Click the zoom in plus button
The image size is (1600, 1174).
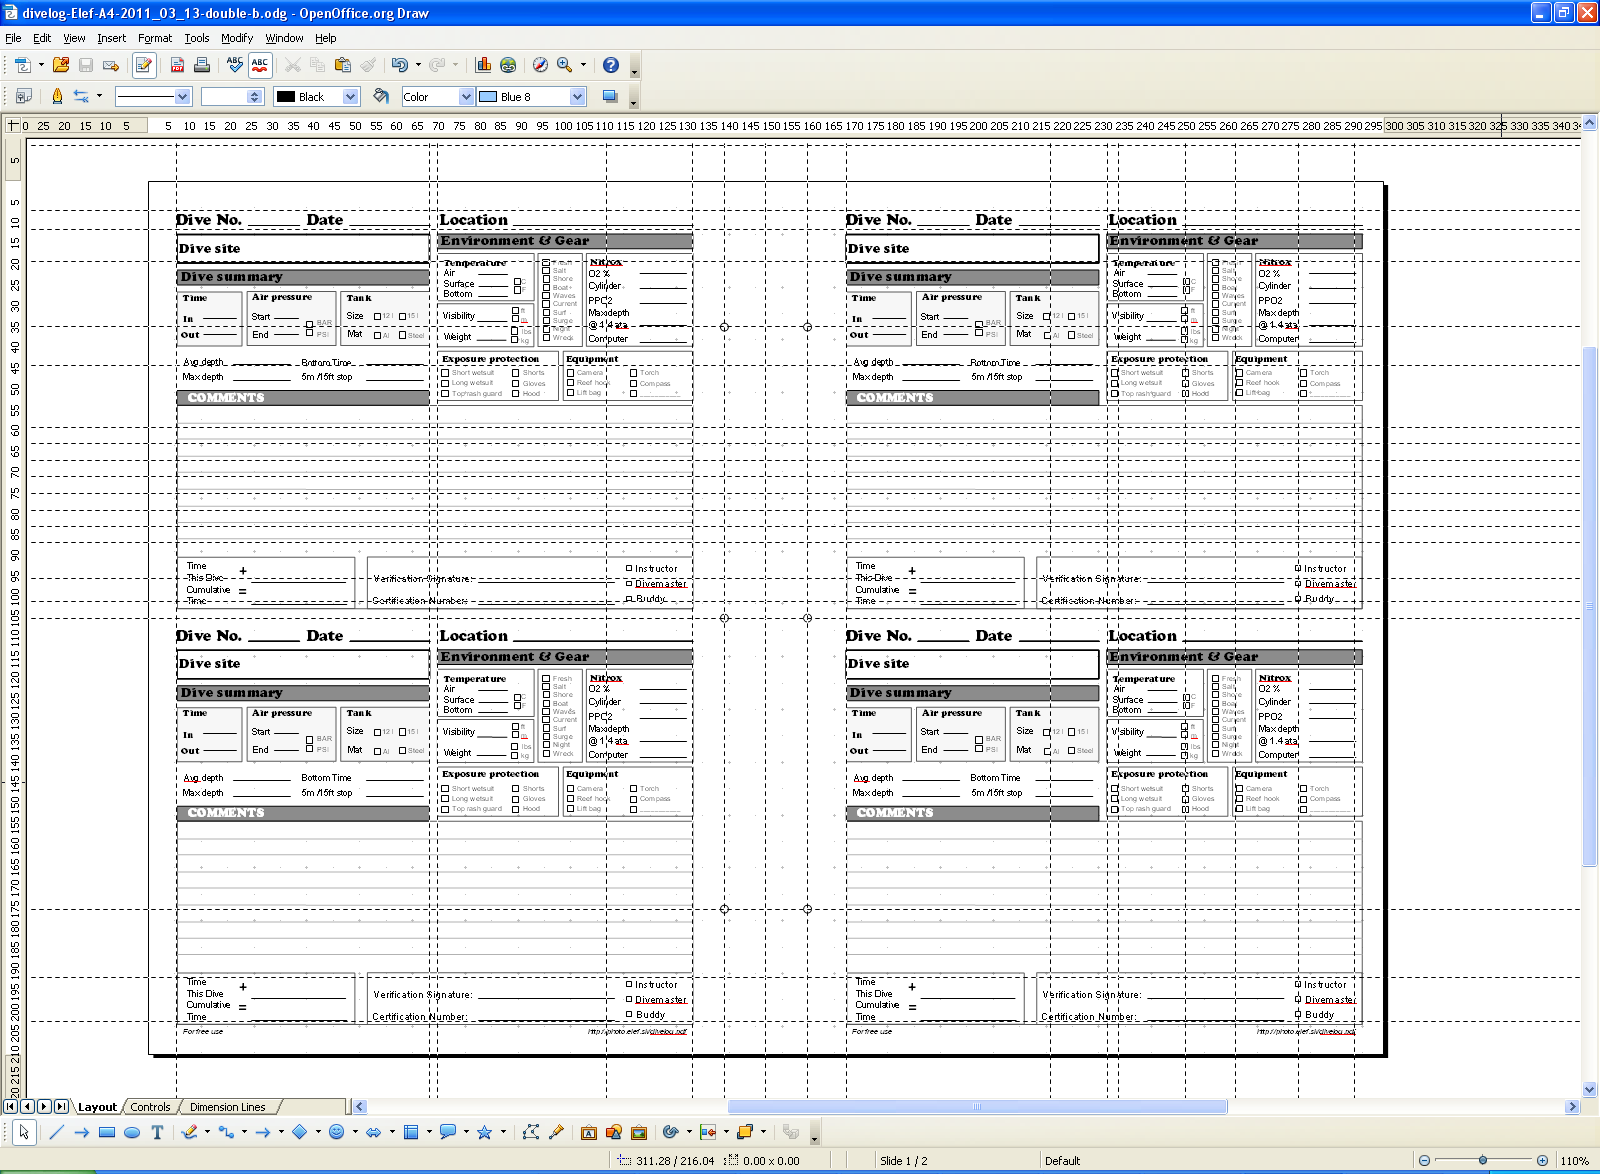1542,1161
